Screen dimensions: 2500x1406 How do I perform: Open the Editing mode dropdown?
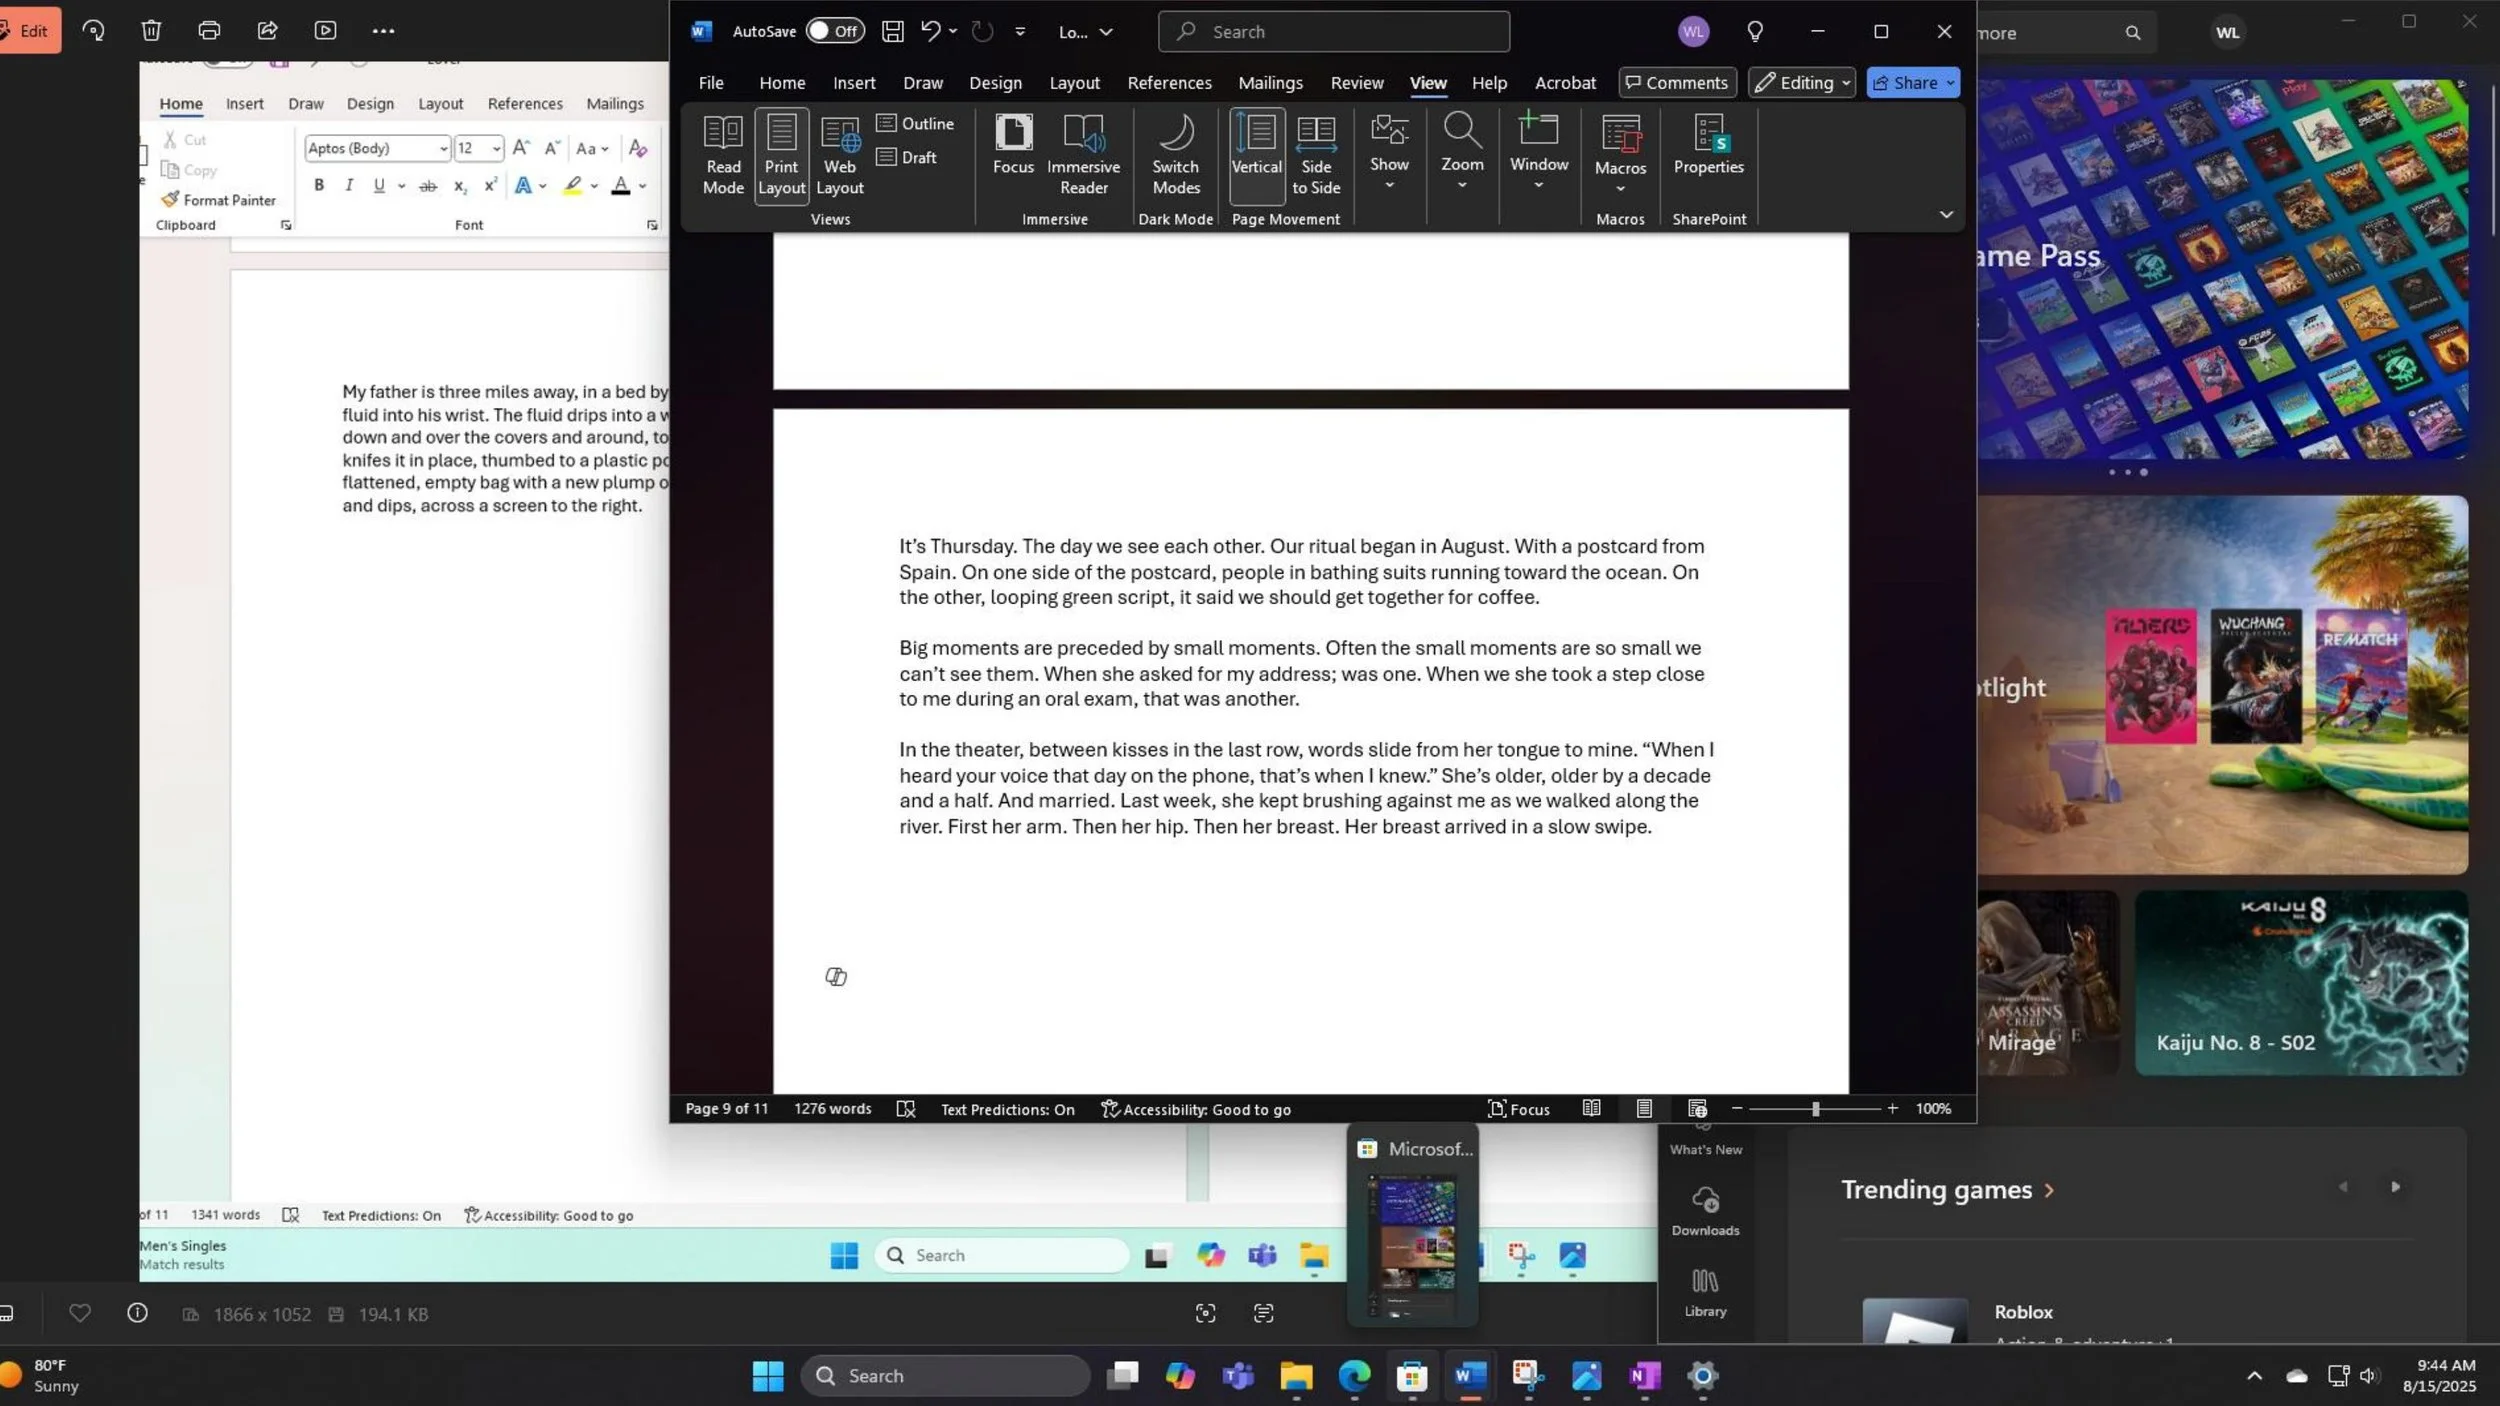(x=1802, y=83)
